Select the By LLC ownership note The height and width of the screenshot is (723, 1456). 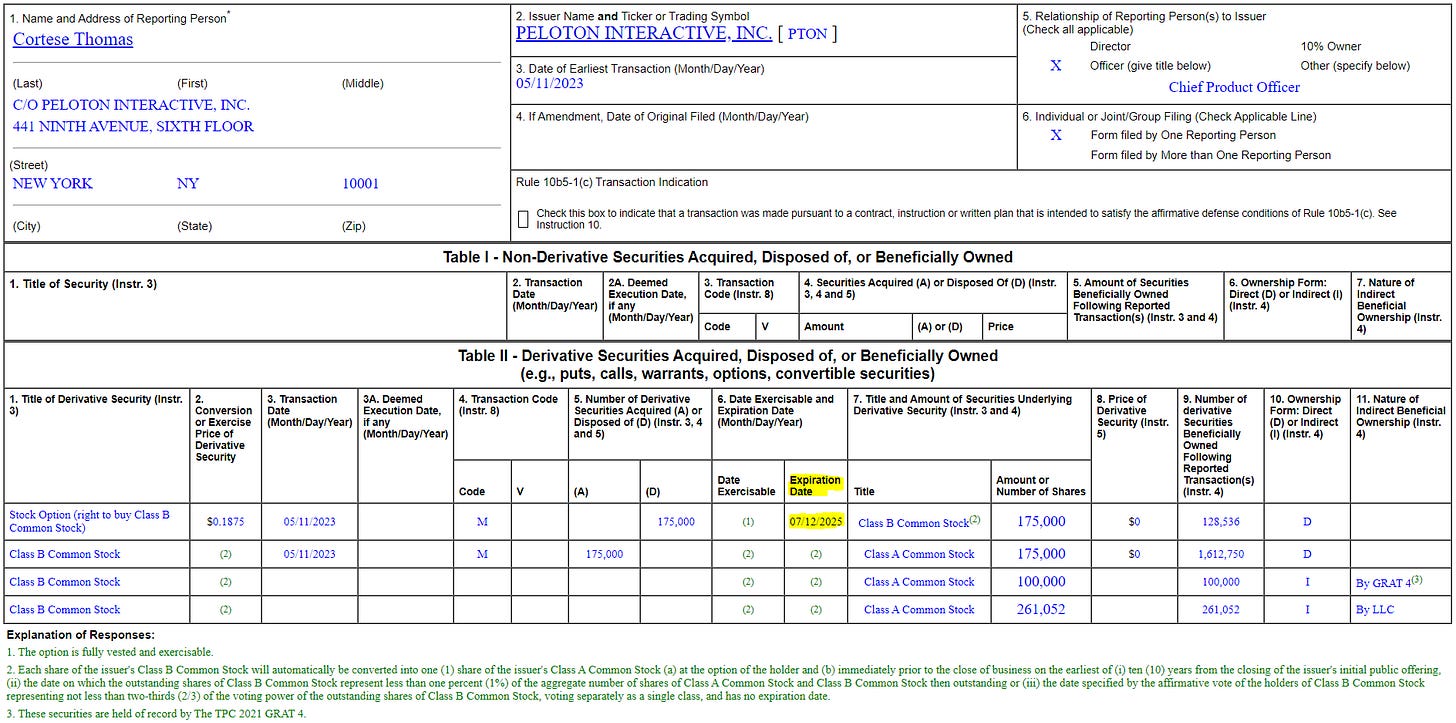coord(1375,609)
